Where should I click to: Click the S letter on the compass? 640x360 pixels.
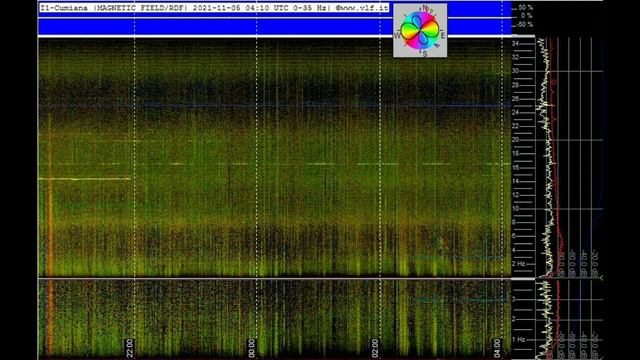coord(425,53)
